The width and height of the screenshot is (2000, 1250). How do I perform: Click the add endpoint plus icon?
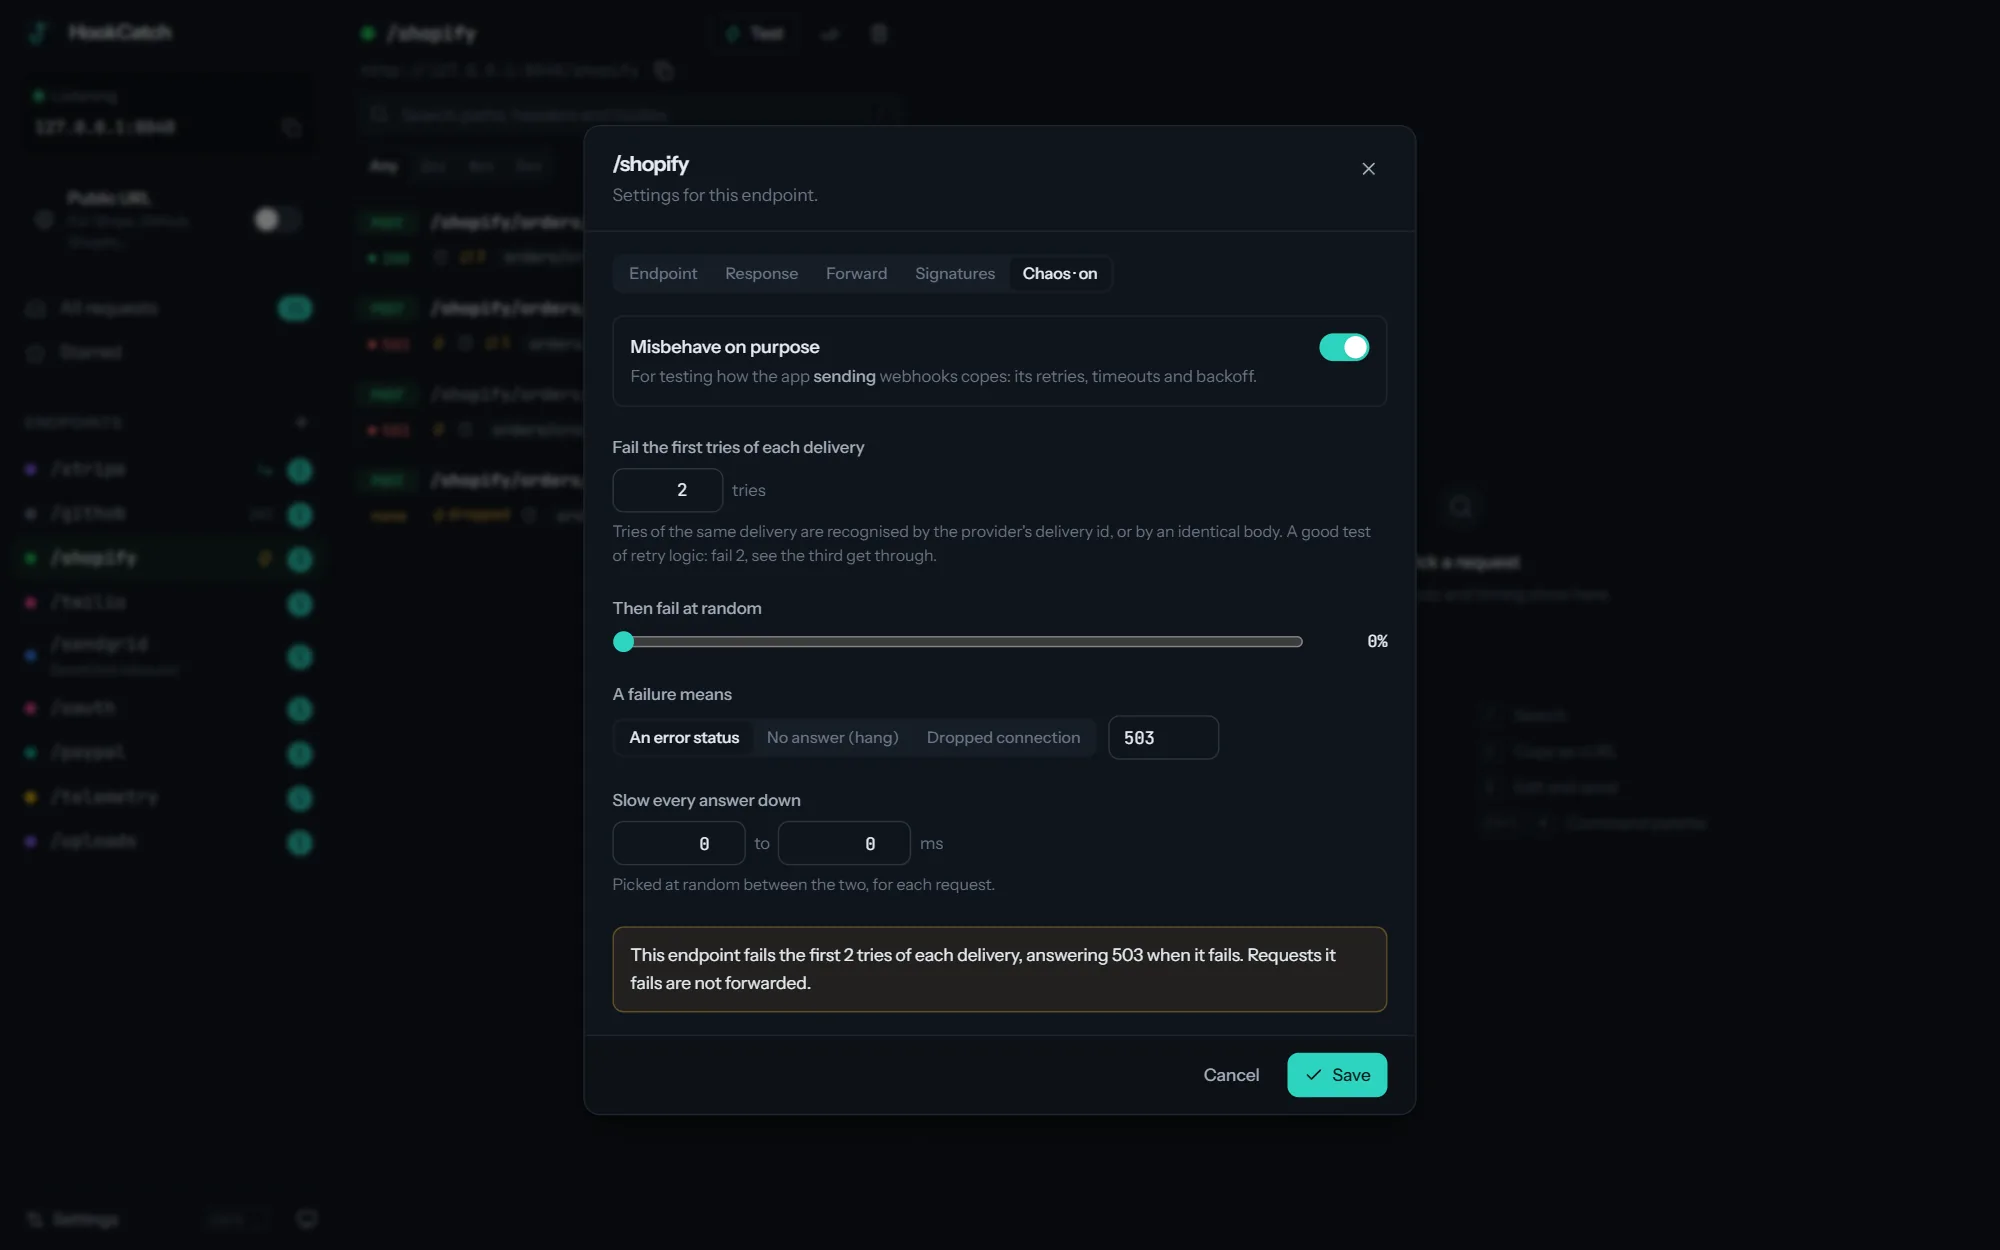point(301,422)
